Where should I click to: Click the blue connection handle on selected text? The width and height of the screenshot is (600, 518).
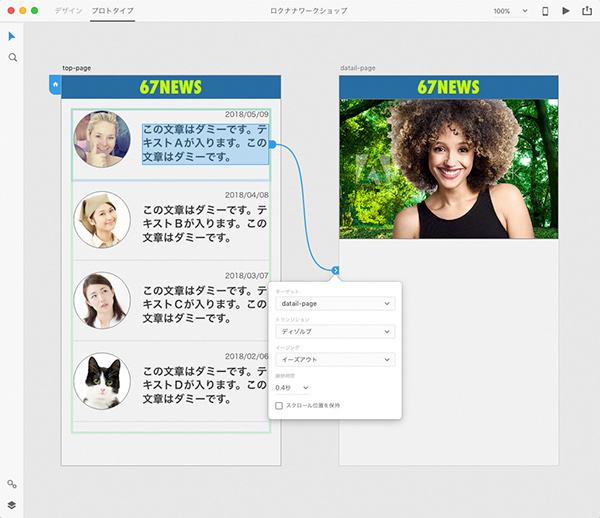[272, 145]
